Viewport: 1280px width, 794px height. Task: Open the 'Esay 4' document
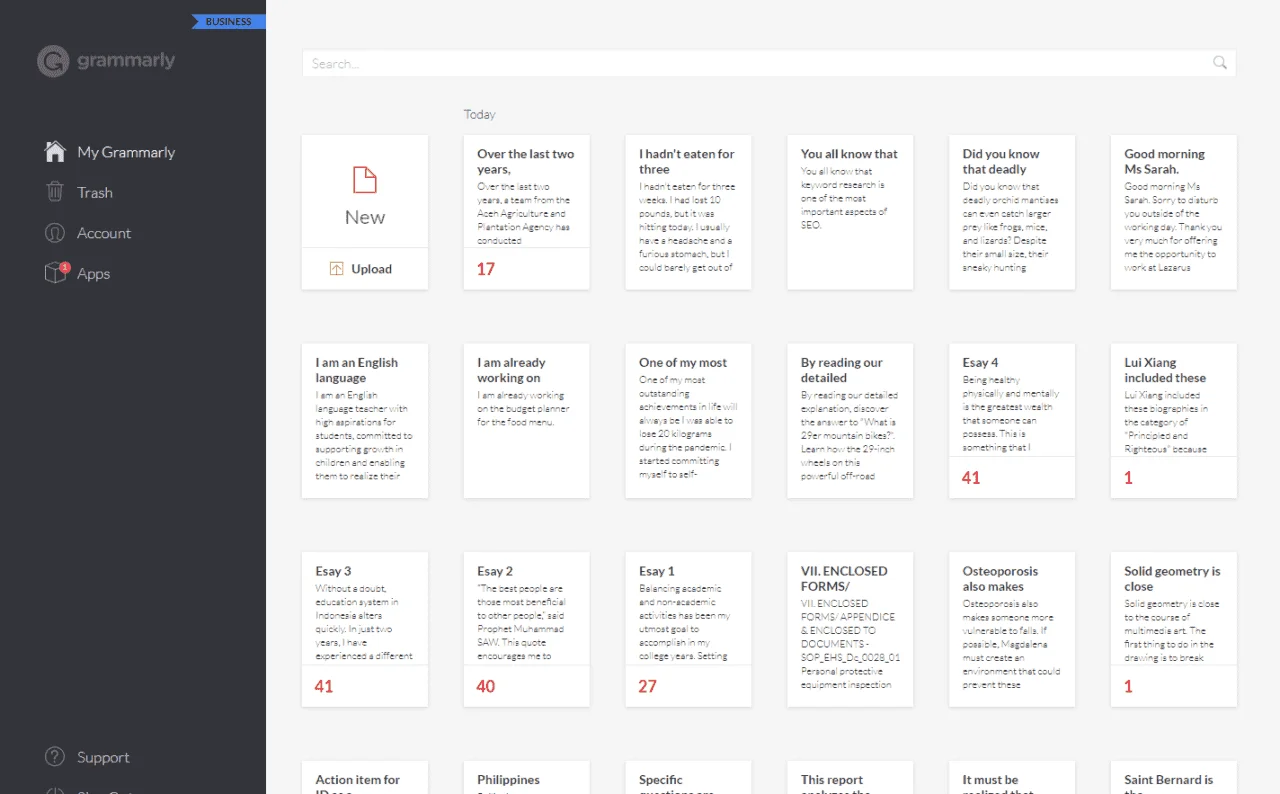1013,421
